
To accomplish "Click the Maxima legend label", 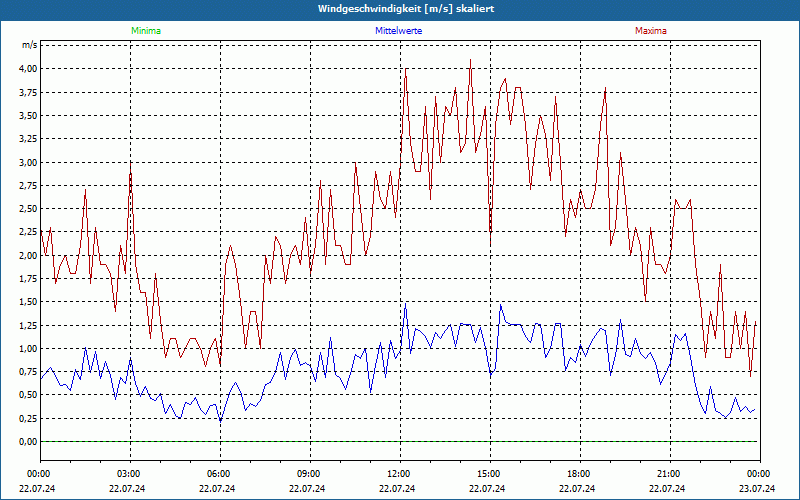I will tap(651, 31).
